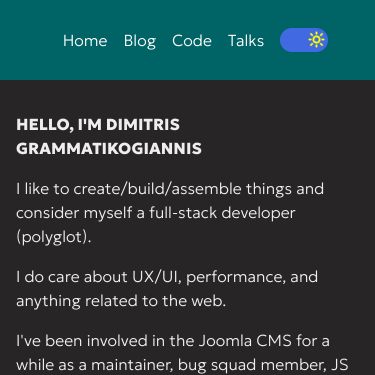Click the yellow sun icon
375x375 pixels.
(316, 40)
